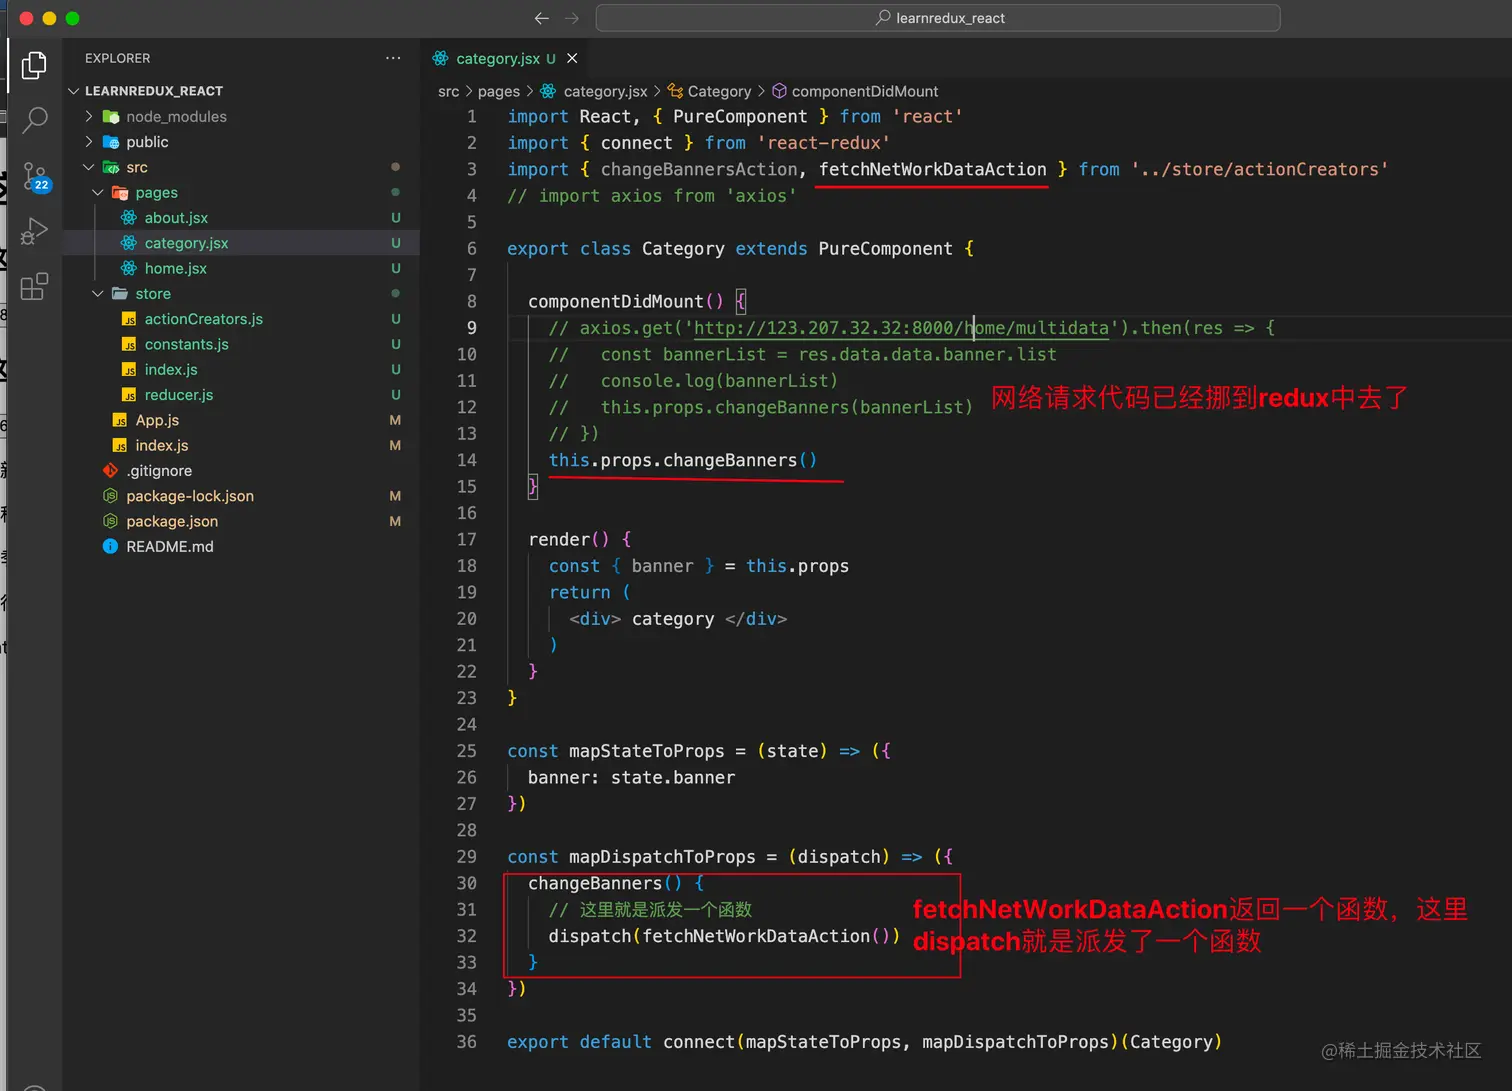
Task: Click the git icon beside .gitignore
Action: (x=111, y=471)
